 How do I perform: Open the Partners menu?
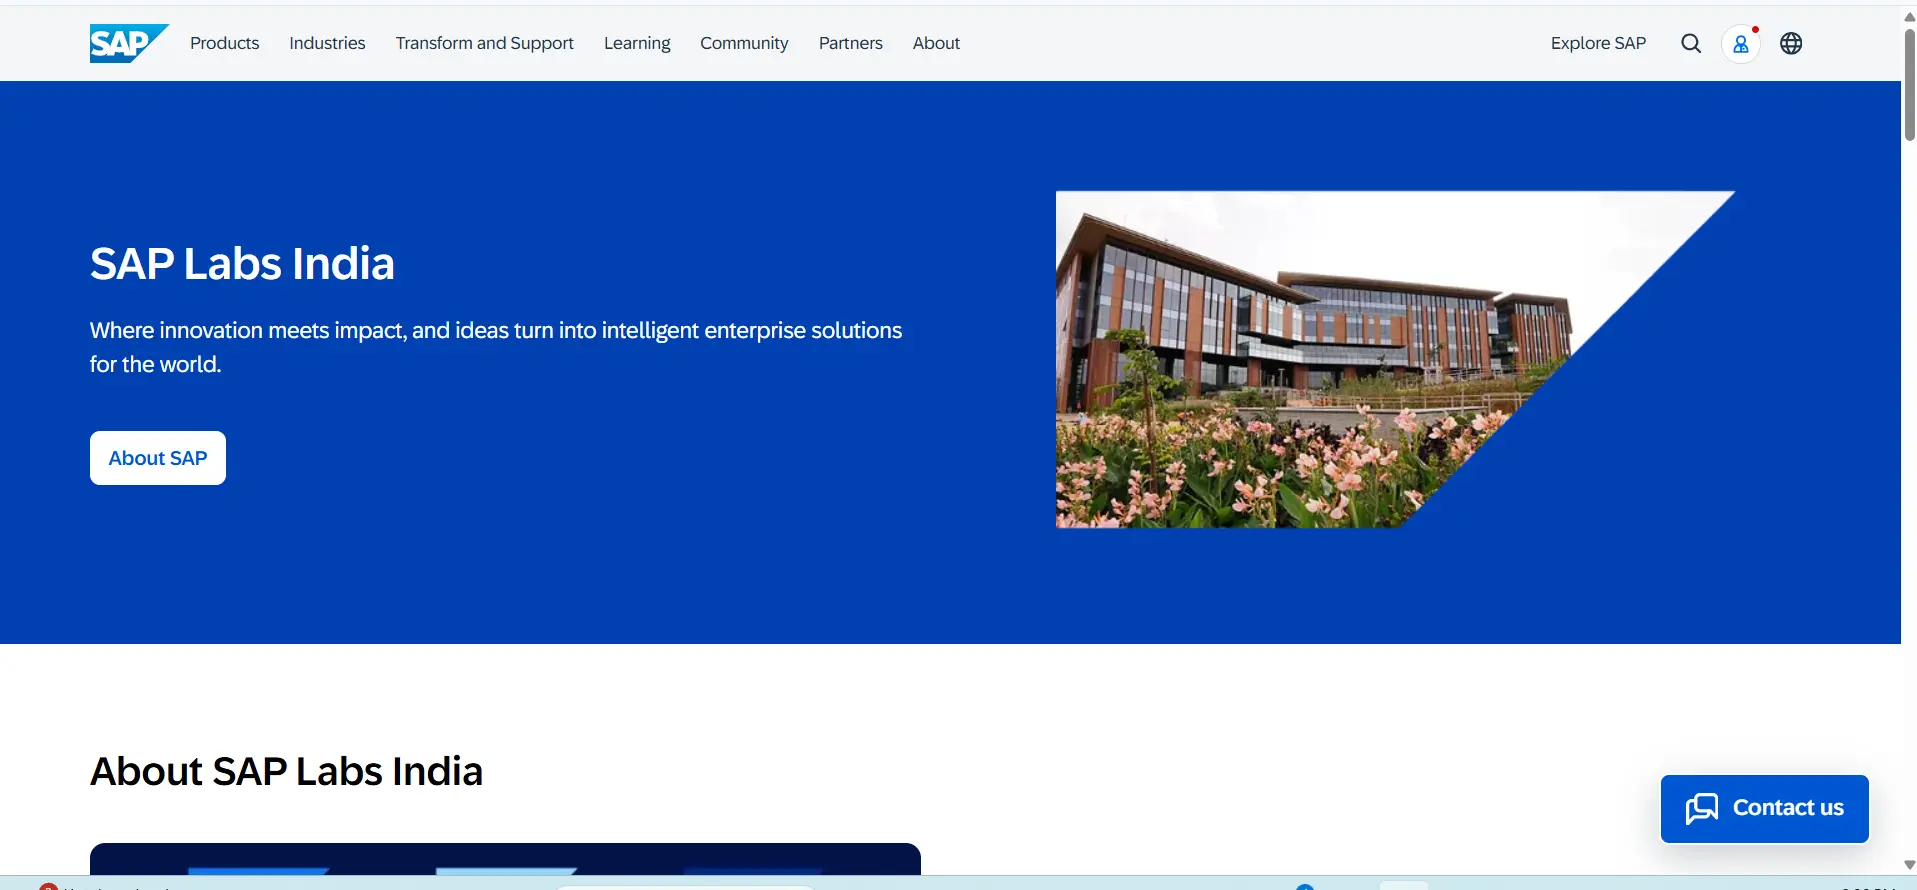(x=851, y=43)
